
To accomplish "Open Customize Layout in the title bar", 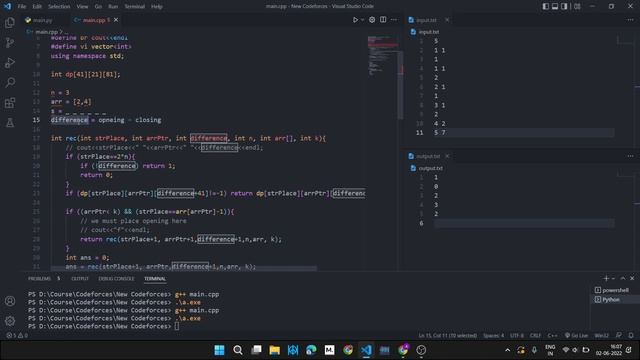I will coord(577,6).
